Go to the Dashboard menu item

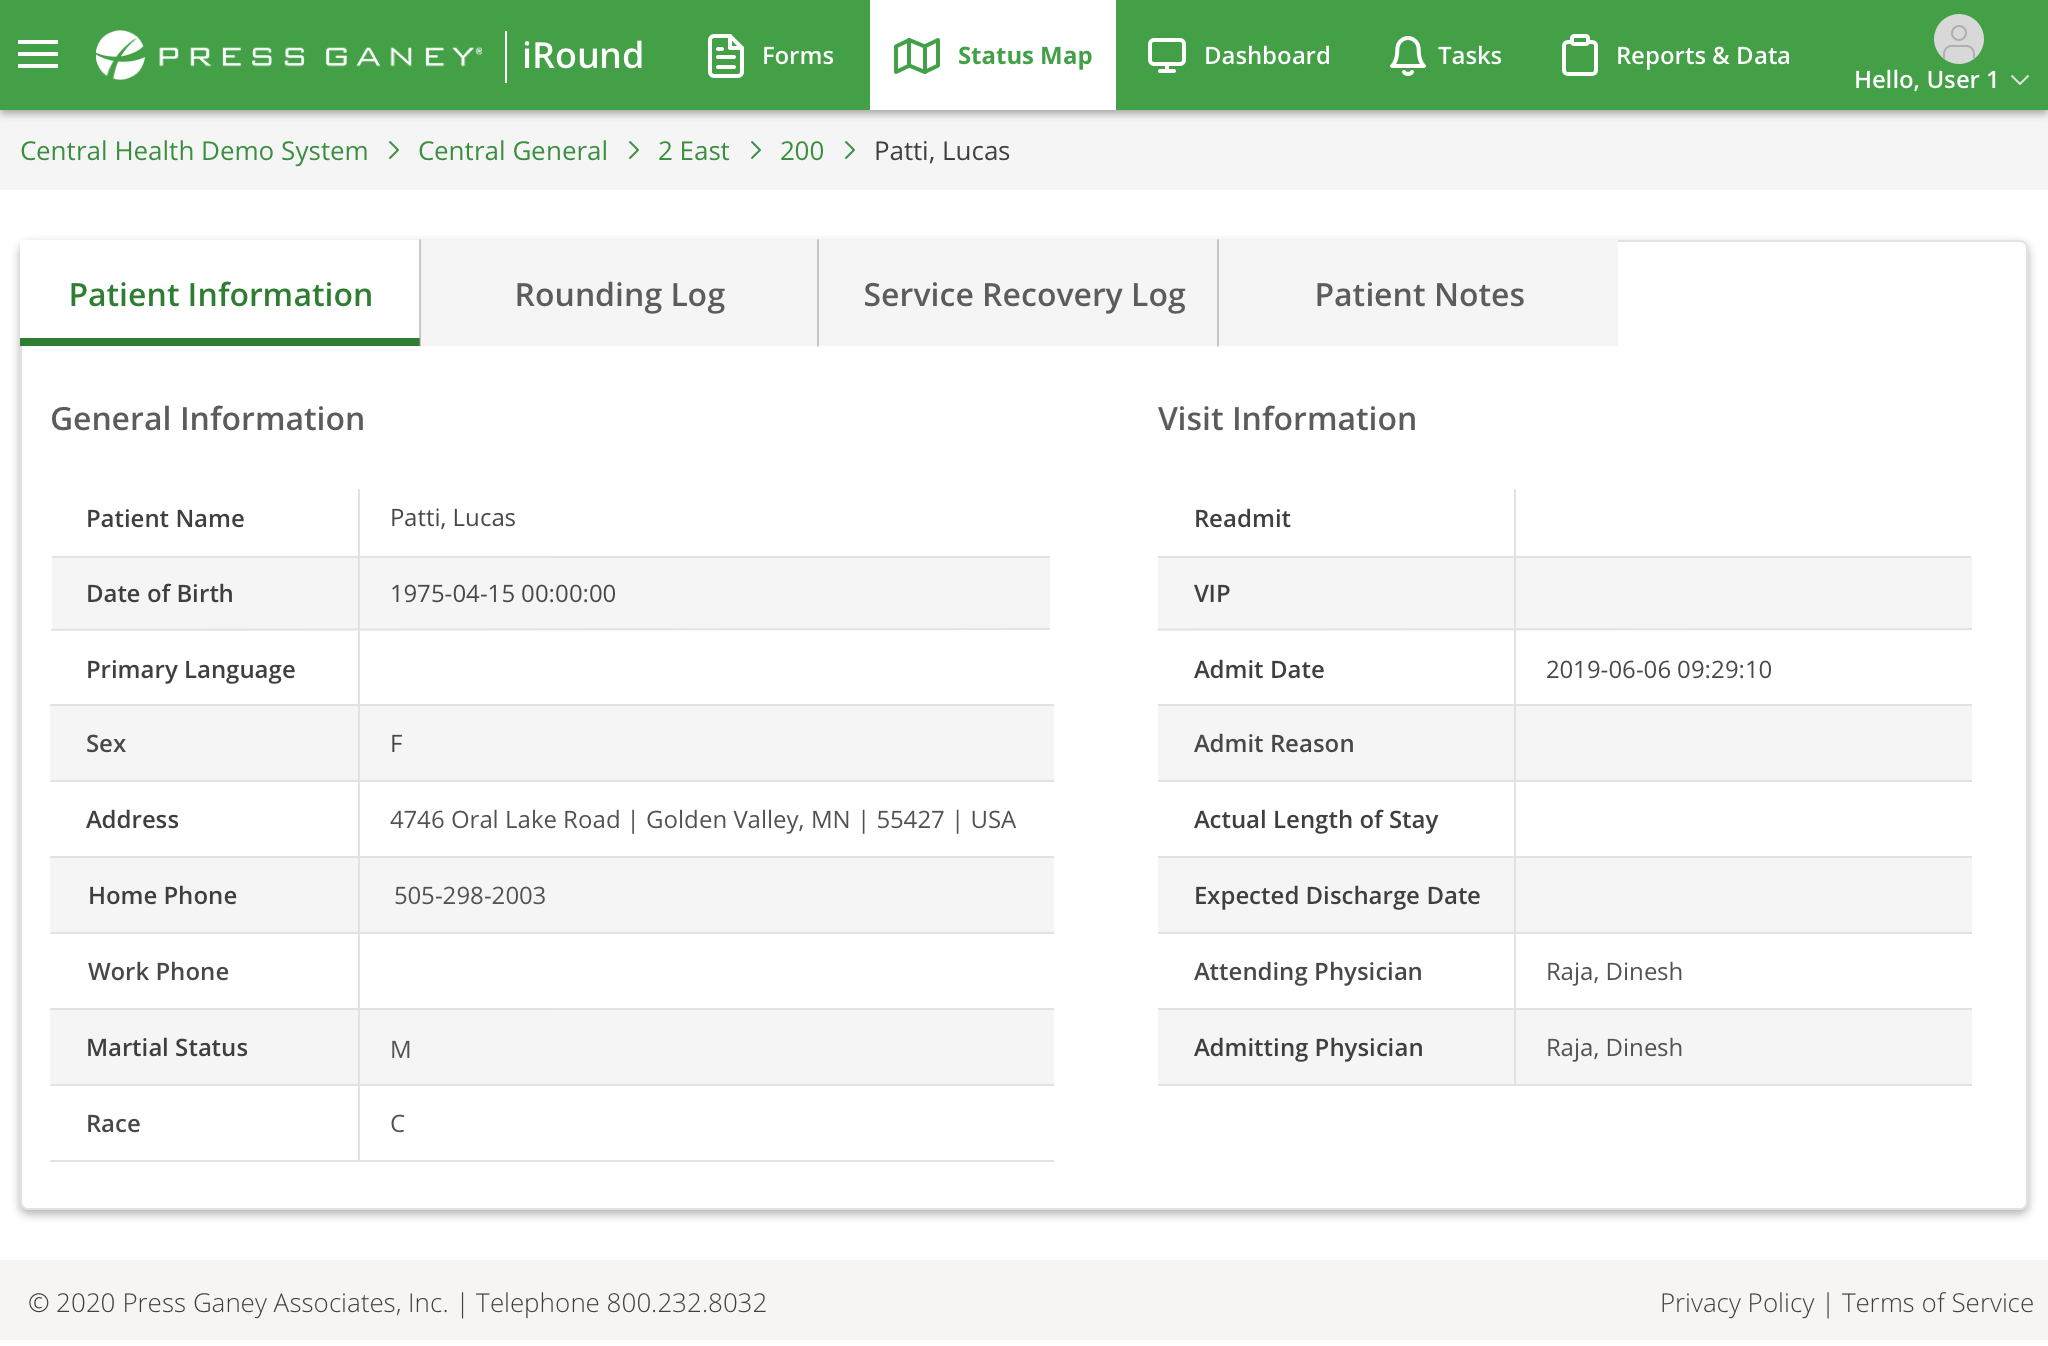click(x=1239, y=55)
